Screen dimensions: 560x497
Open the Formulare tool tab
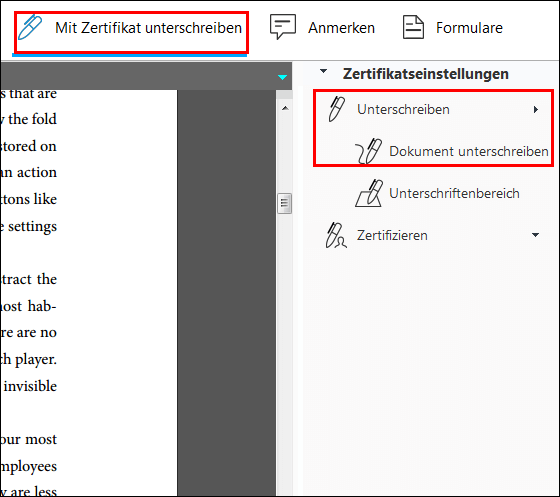pyautogui.click(x=453, y=27)
